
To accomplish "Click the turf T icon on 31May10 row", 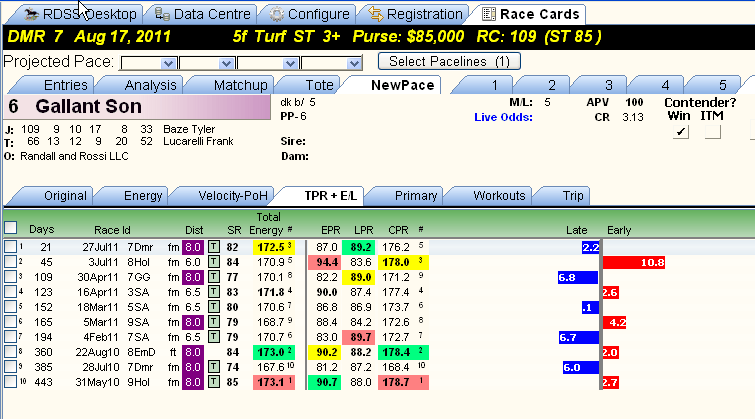I will (x=214, y=382).
